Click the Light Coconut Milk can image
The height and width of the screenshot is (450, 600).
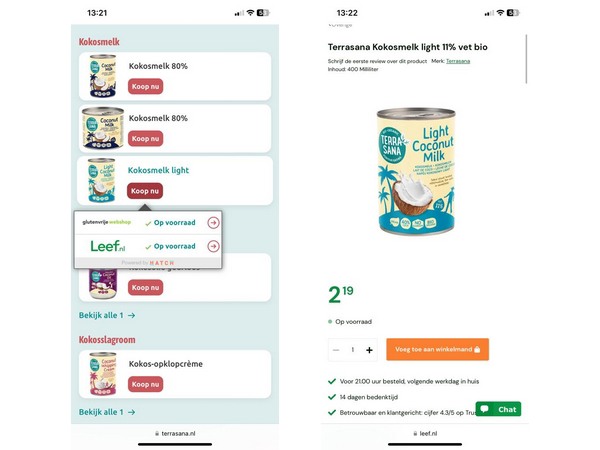point(416,171)
